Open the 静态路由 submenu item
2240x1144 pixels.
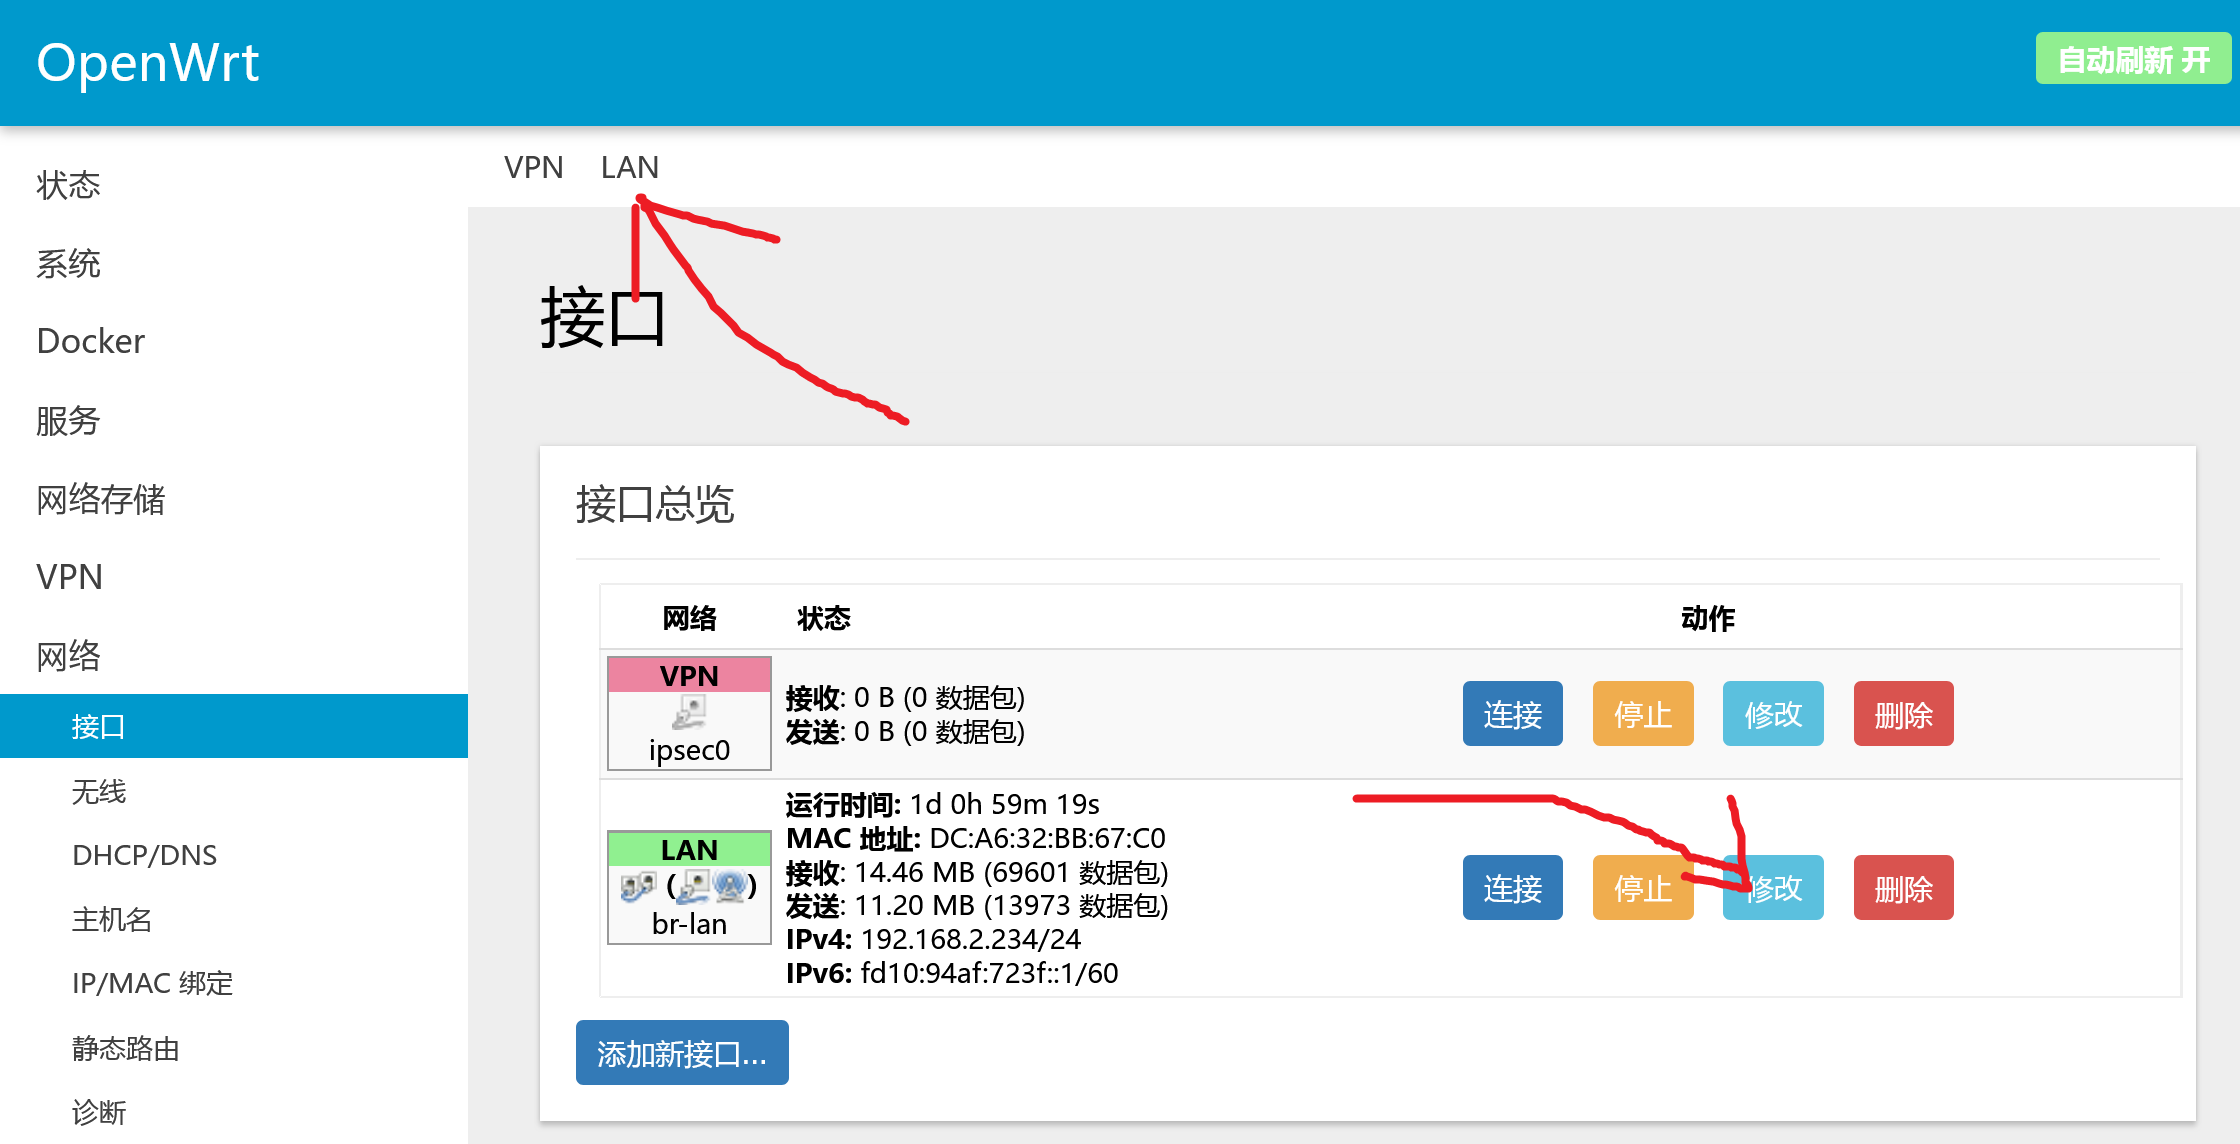click(x=126, y=1048)
